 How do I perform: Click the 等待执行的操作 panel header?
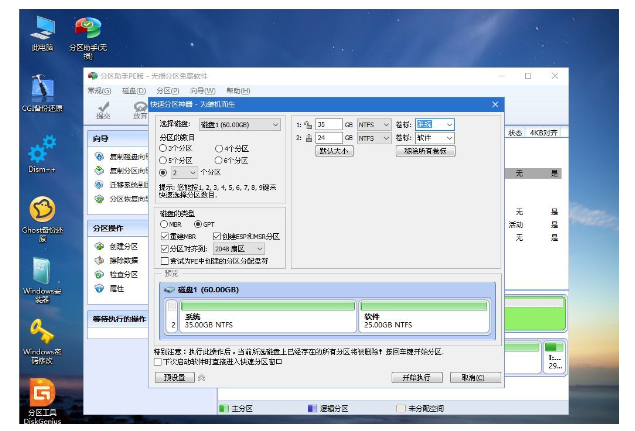click(118, 319)
